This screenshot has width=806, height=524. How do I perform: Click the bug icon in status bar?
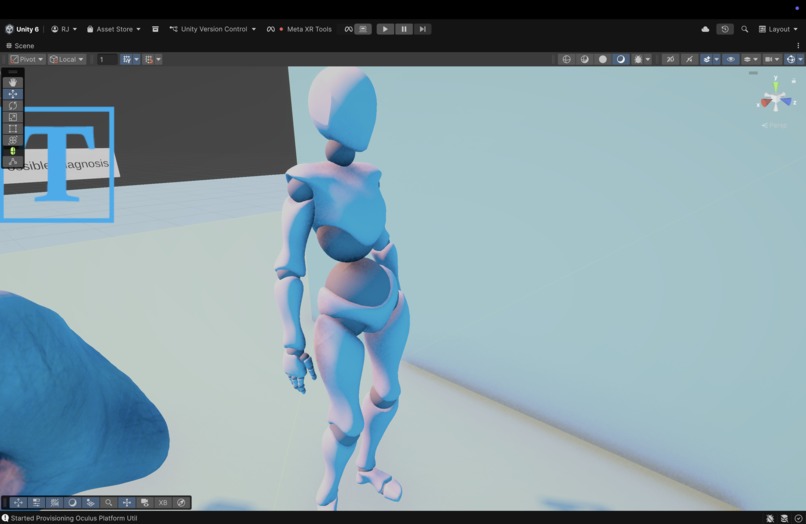point(770,518)
